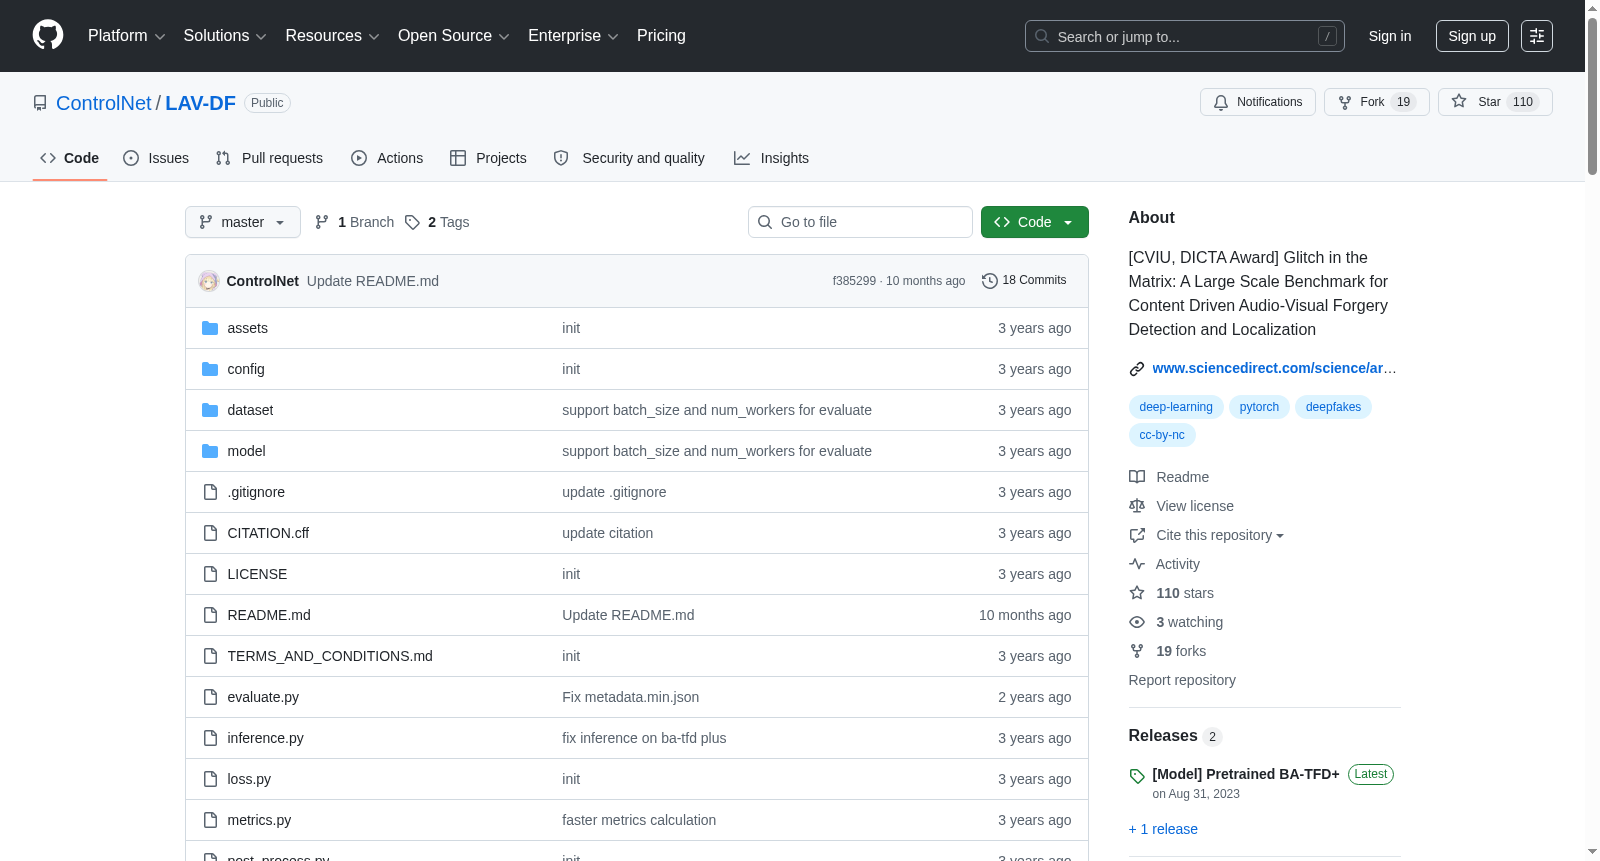Screen dimensions: 1600x861
Task: Click the LICENSE file icon
Action: pyautogui.click(x=210, y=574)
